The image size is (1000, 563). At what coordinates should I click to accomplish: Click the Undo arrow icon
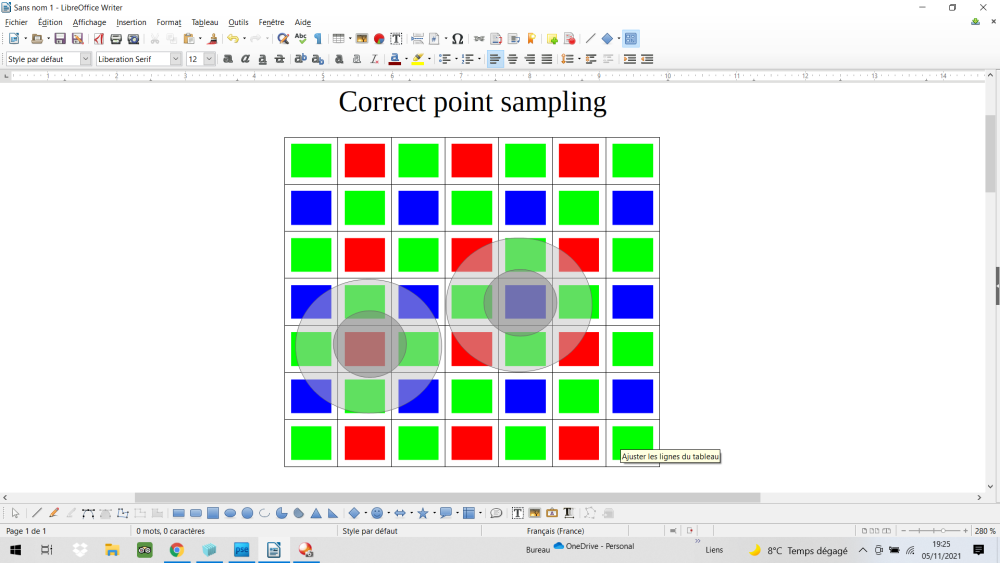[x=232, y=39]
